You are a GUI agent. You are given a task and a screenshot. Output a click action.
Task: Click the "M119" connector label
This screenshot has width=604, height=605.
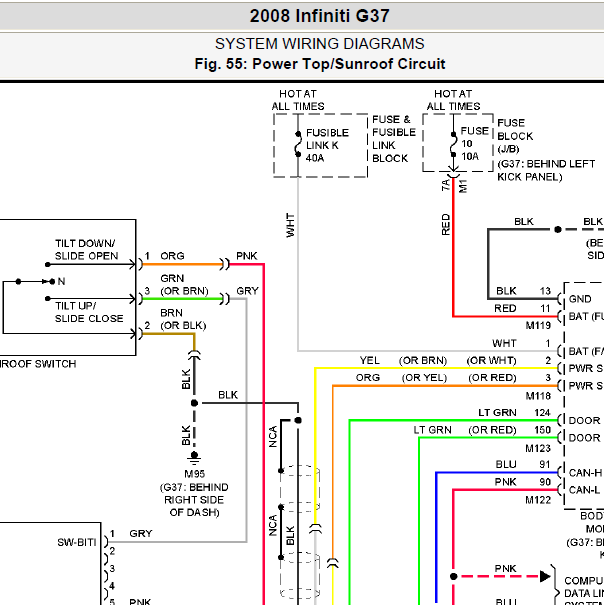[x=538, y=325]
